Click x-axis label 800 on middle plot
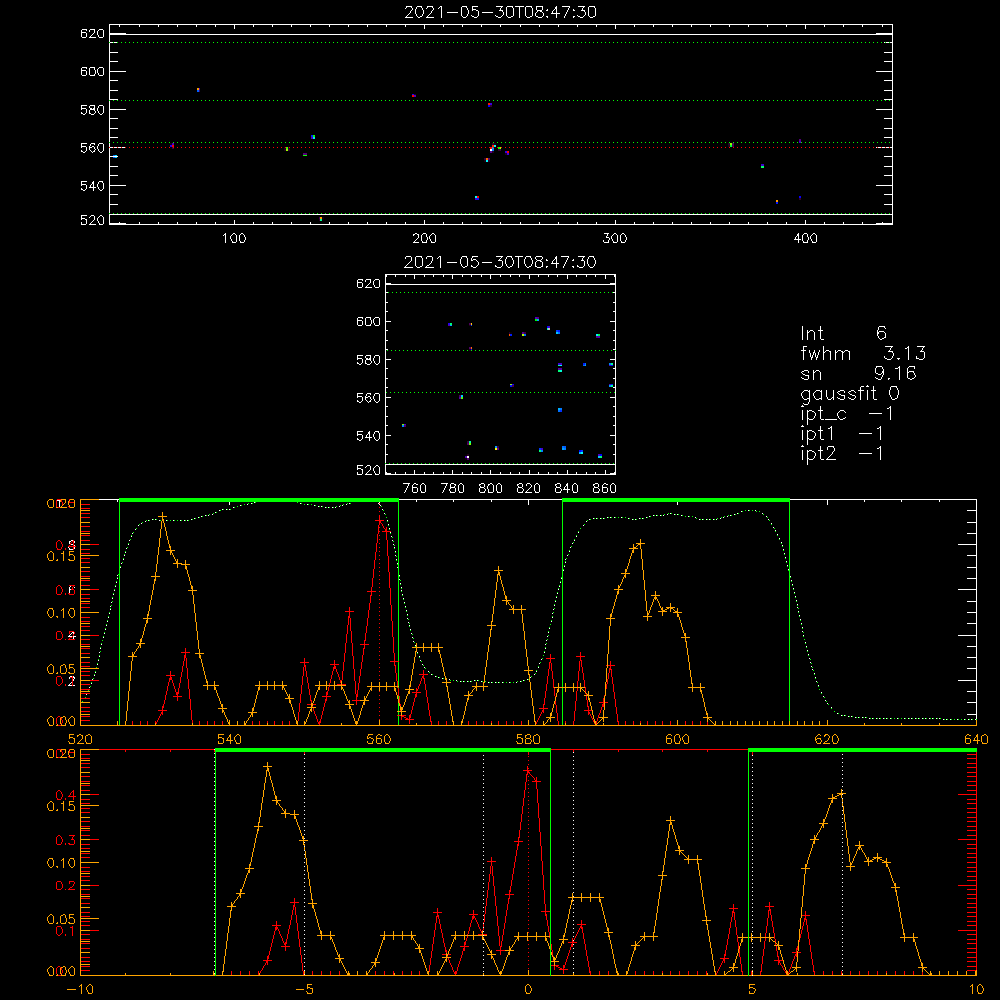 [490, 489]
